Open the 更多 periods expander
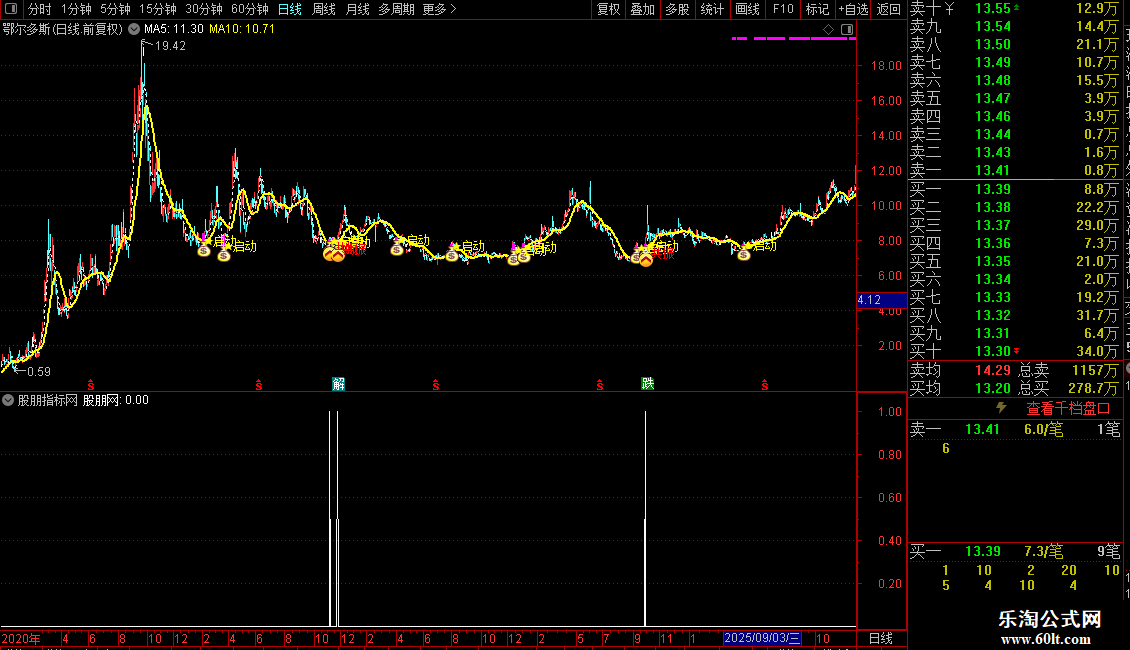This screenshot has width=1130, height=650. pos(439,9)
